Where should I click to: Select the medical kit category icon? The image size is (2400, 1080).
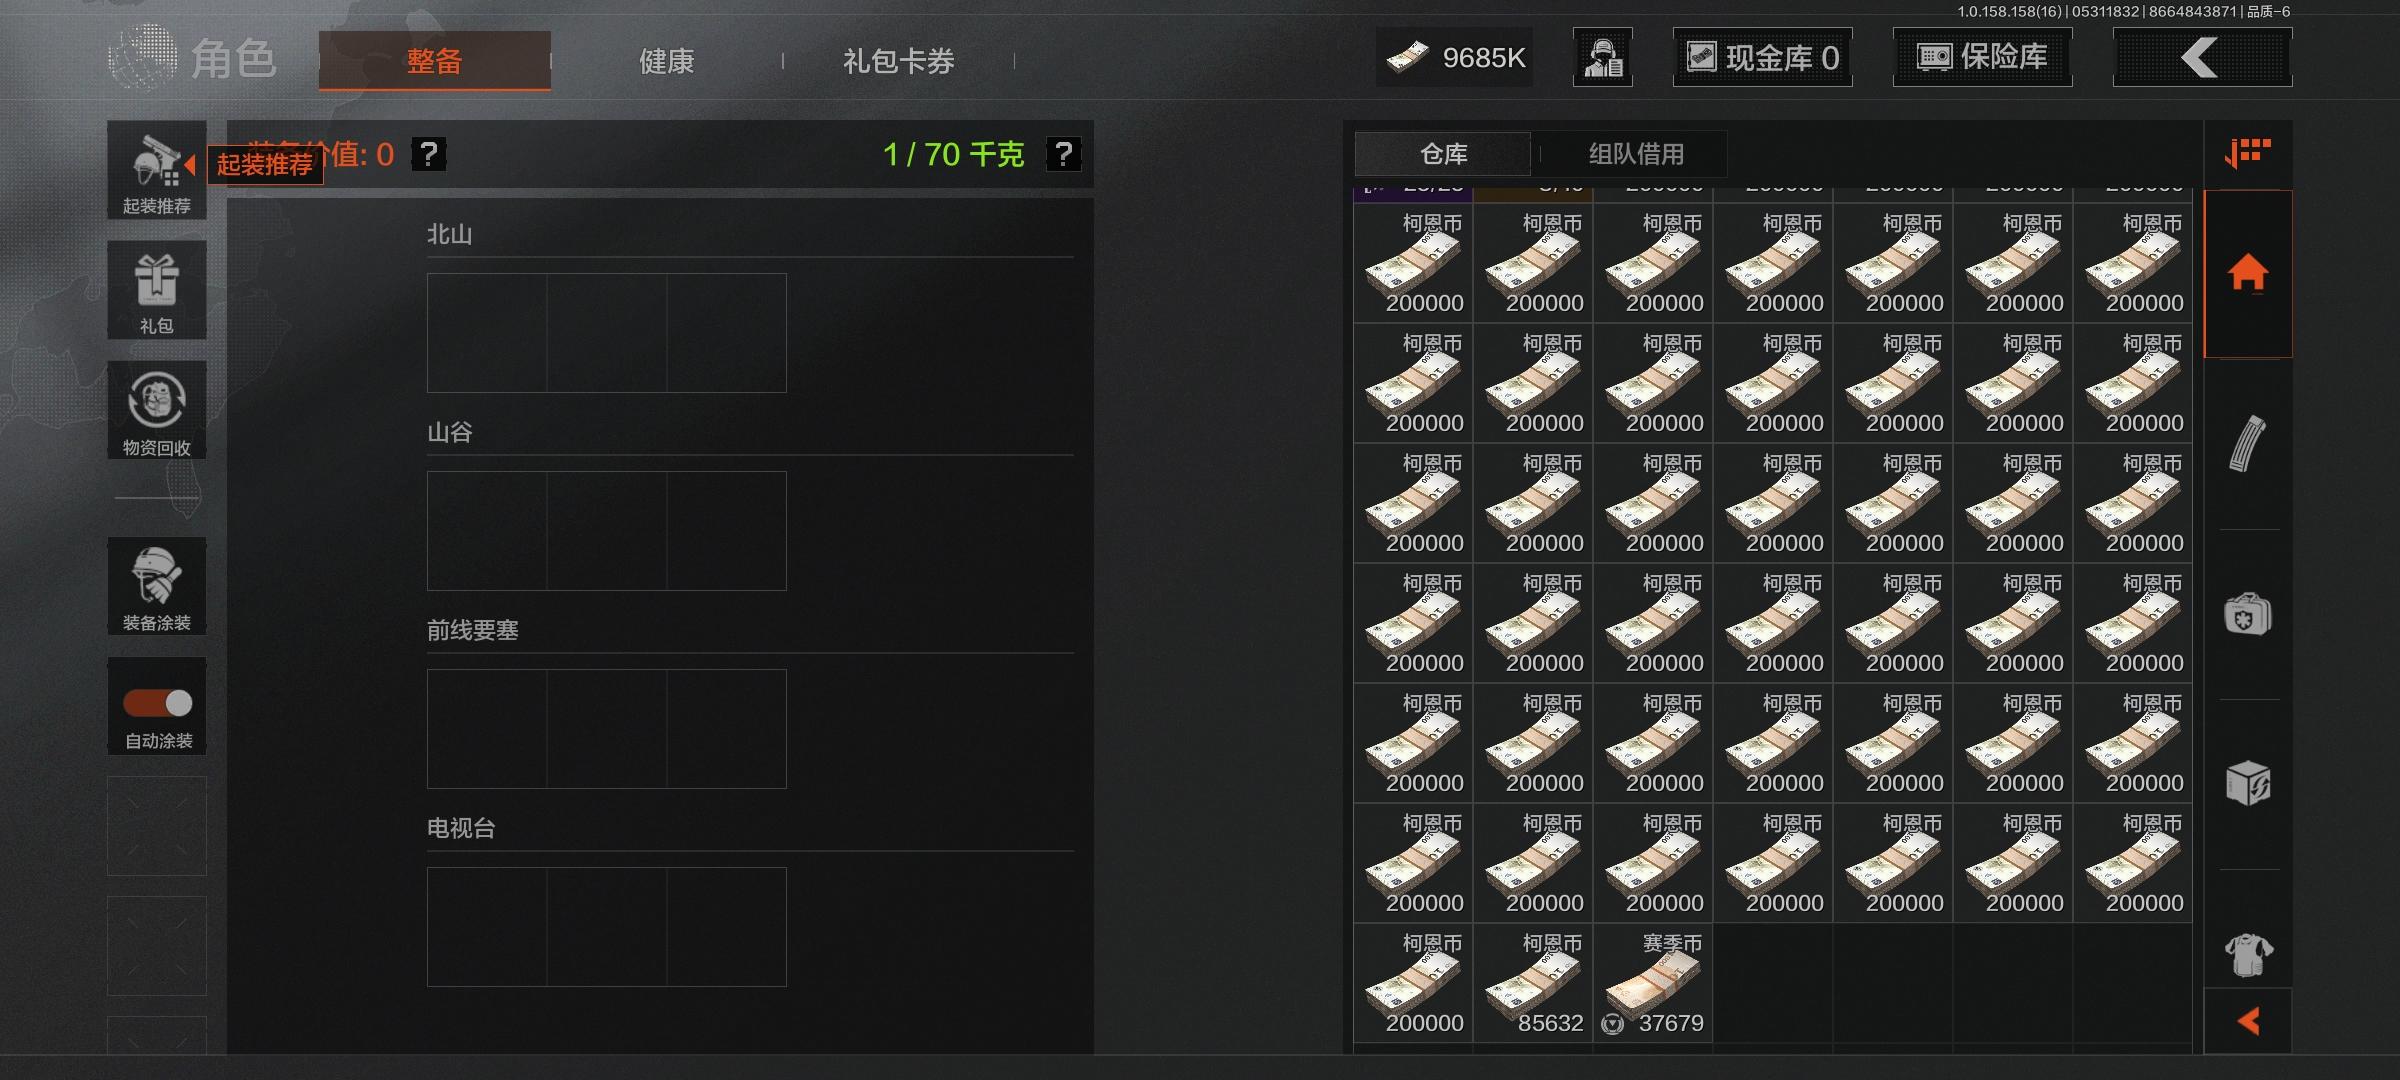click(2248, 614)
